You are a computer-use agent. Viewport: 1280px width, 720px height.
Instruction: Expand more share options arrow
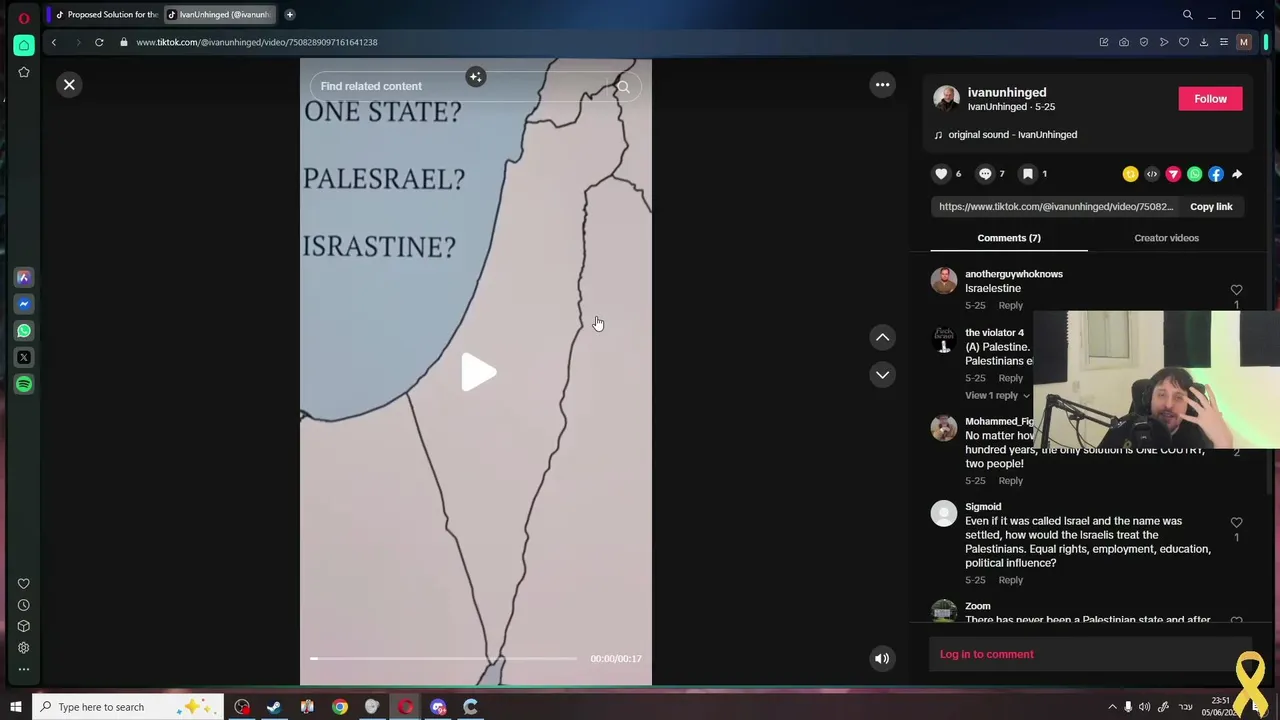1237,174
